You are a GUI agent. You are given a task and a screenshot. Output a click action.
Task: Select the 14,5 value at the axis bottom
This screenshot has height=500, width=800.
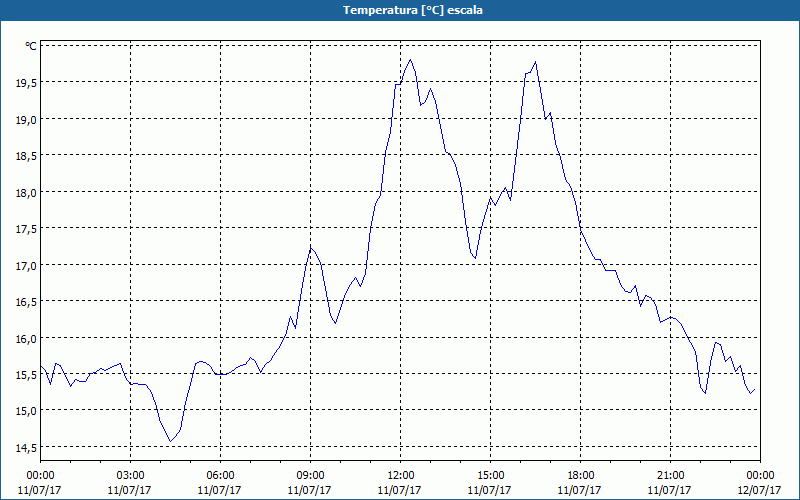[x=26, y=448]
